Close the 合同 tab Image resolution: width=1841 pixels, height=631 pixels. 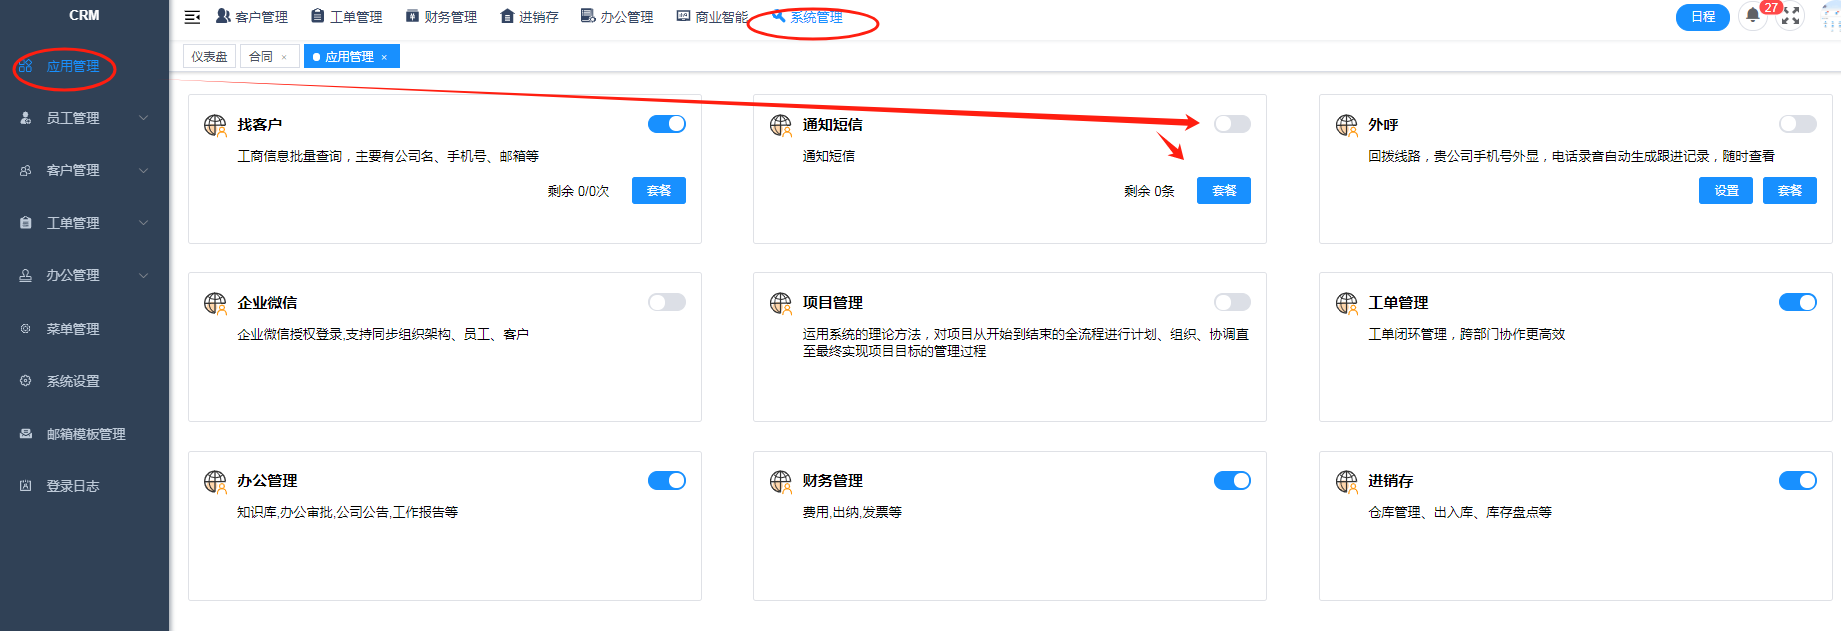click(284, 57)
